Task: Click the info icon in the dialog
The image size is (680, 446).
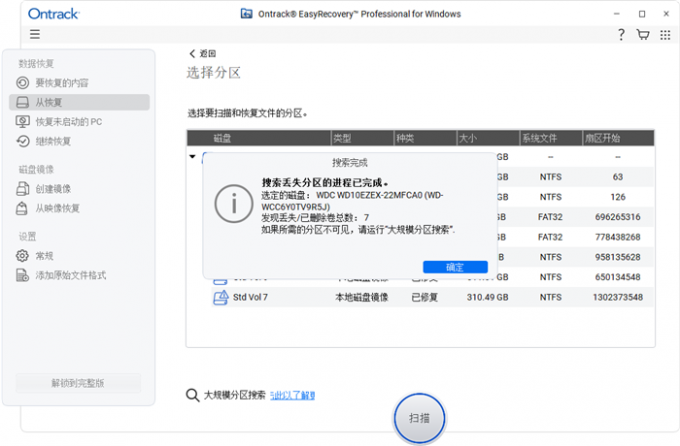Action: click(234, 204)
